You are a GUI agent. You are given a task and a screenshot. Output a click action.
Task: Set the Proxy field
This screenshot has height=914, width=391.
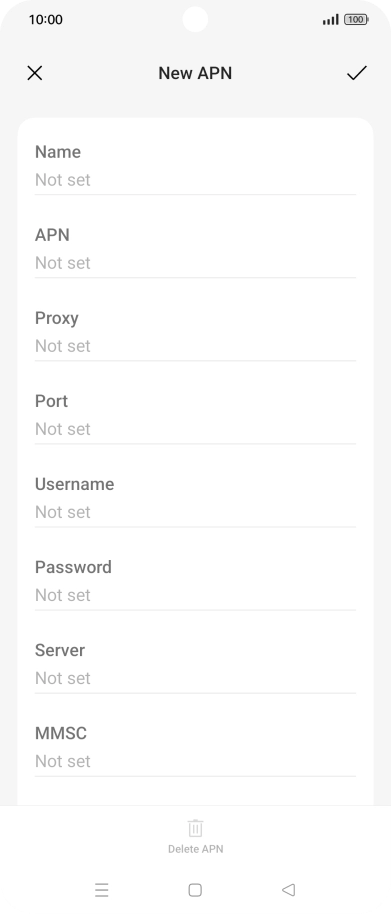coord(195,332)
